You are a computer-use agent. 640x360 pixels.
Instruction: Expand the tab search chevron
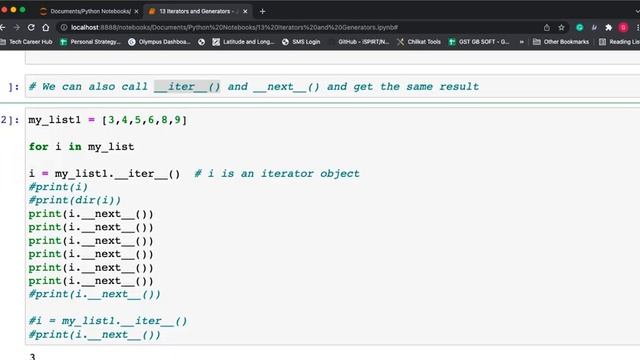click(638, 11)
